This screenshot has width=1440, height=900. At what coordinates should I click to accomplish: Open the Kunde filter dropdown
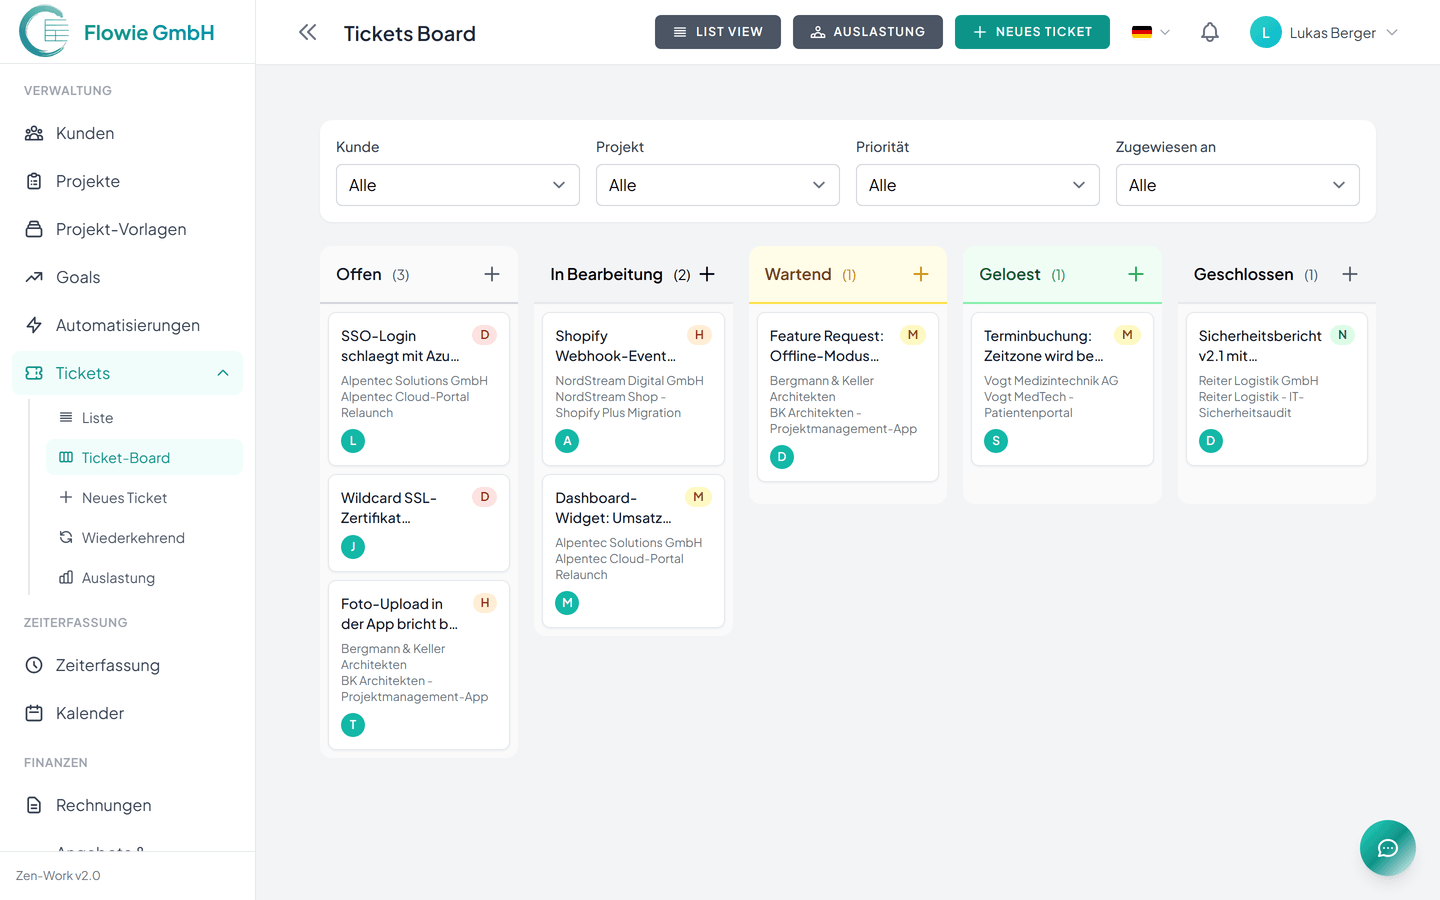pyautogui.click(x=457, y=185)
